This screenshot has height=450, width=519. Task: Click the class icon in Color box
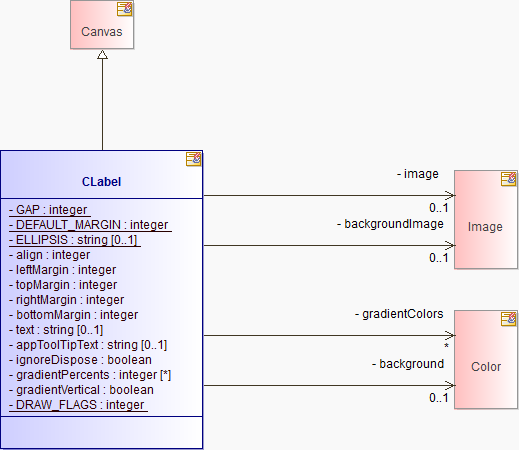tap(509, 319)
